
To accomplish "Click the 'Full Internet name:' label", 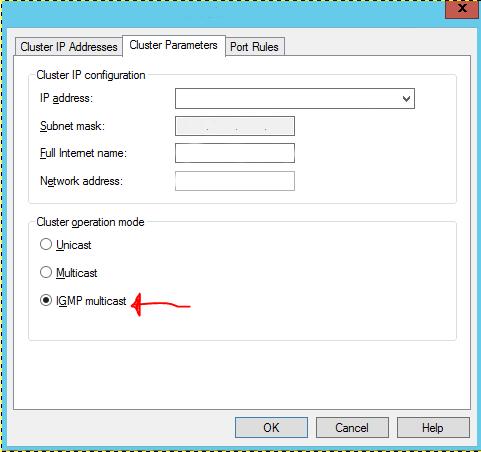I will (83, 153).
